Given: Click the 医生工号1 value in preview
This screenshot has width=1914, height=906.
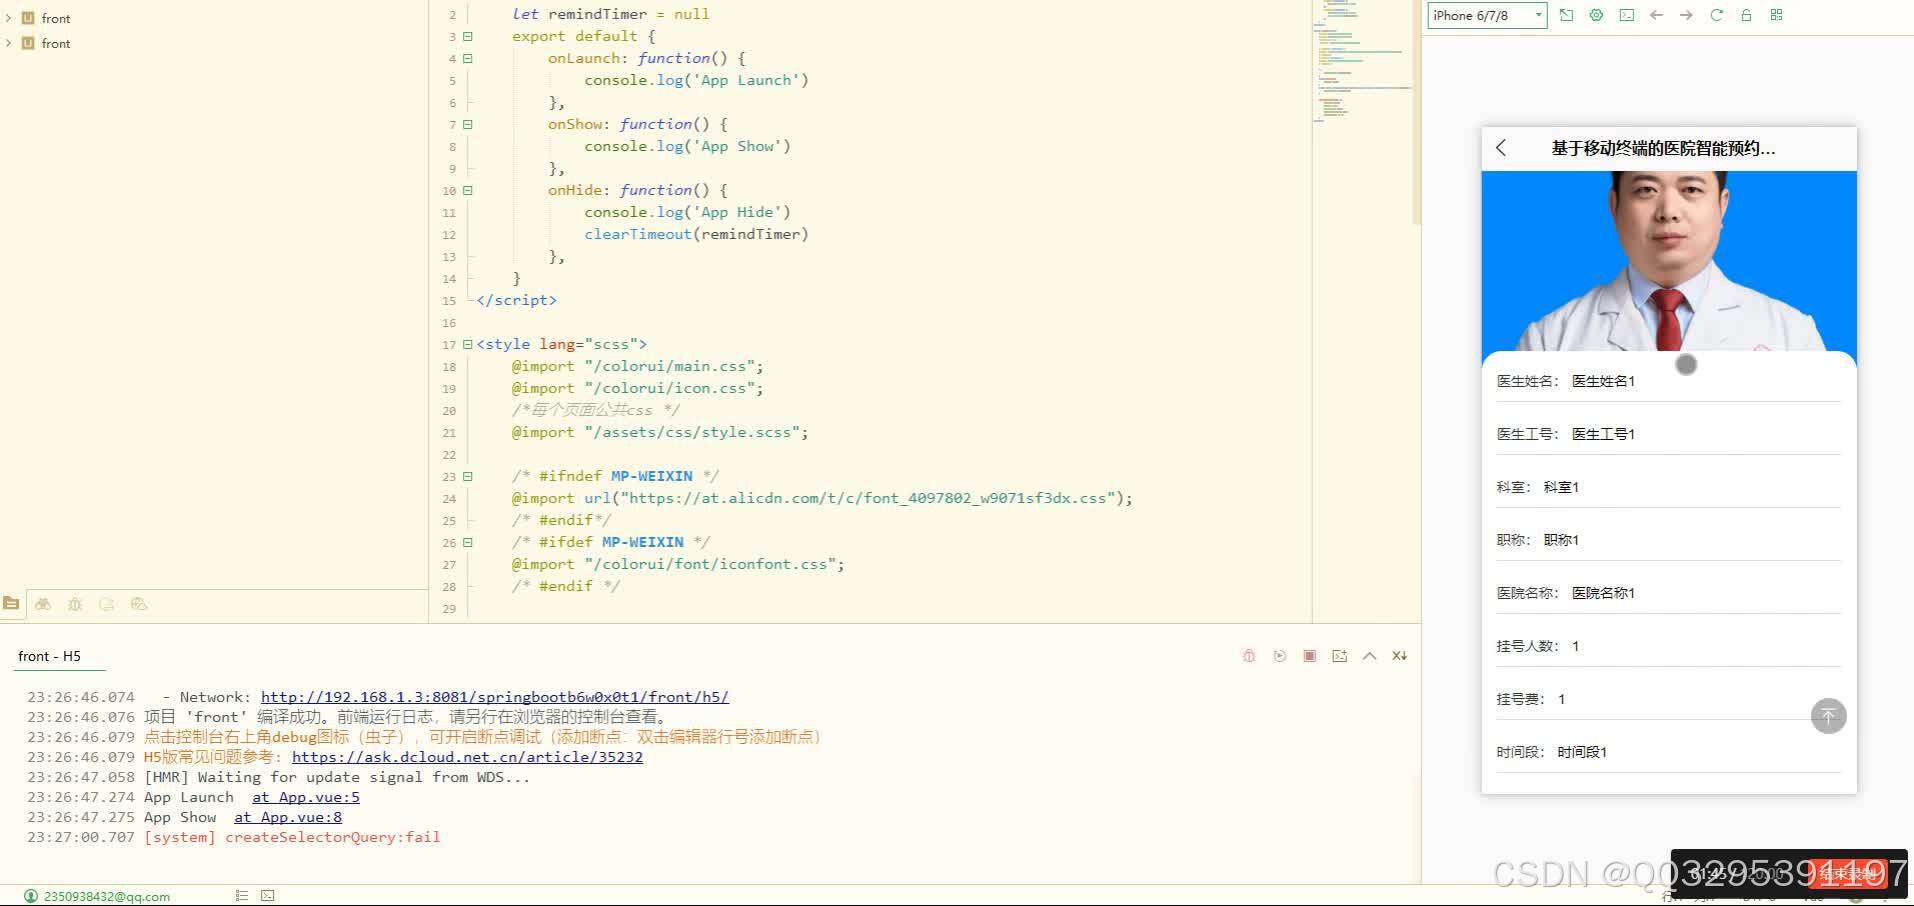Looking at the screenshot, I should coord(1603,434).
